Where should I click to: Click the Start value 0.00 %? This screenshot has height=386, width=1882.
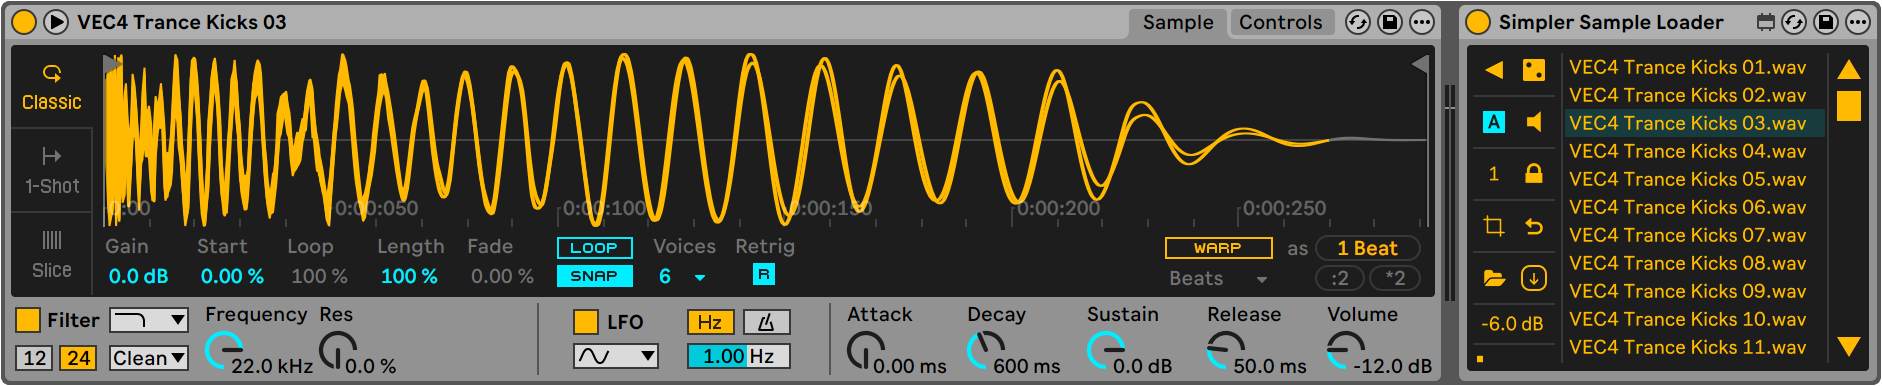(232, 276)
